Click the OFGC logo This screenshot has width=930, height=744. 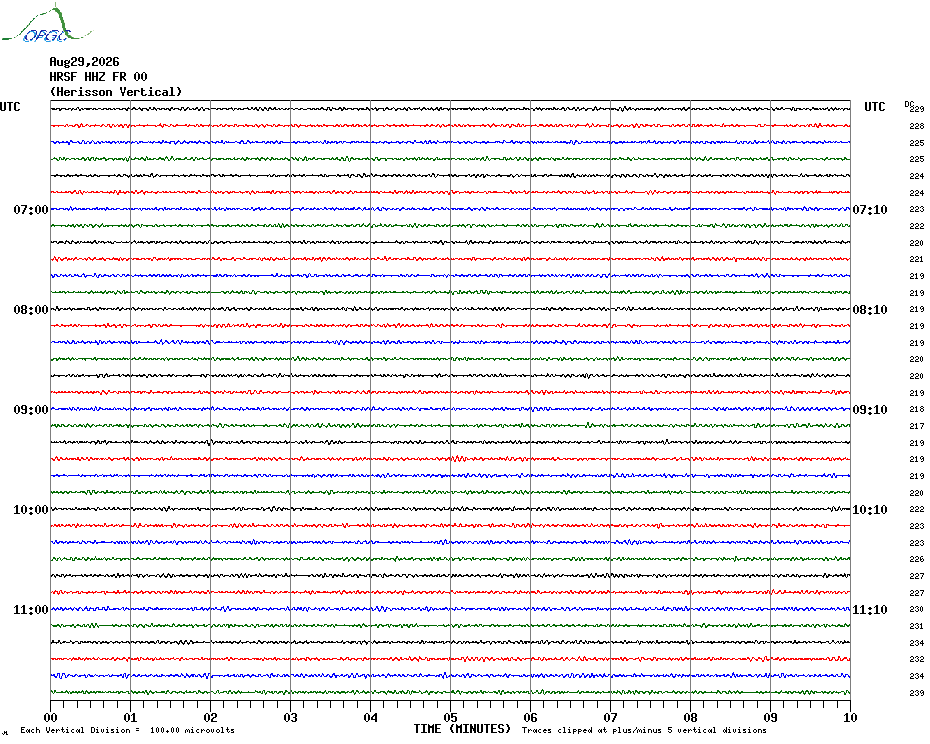(46, 24)
